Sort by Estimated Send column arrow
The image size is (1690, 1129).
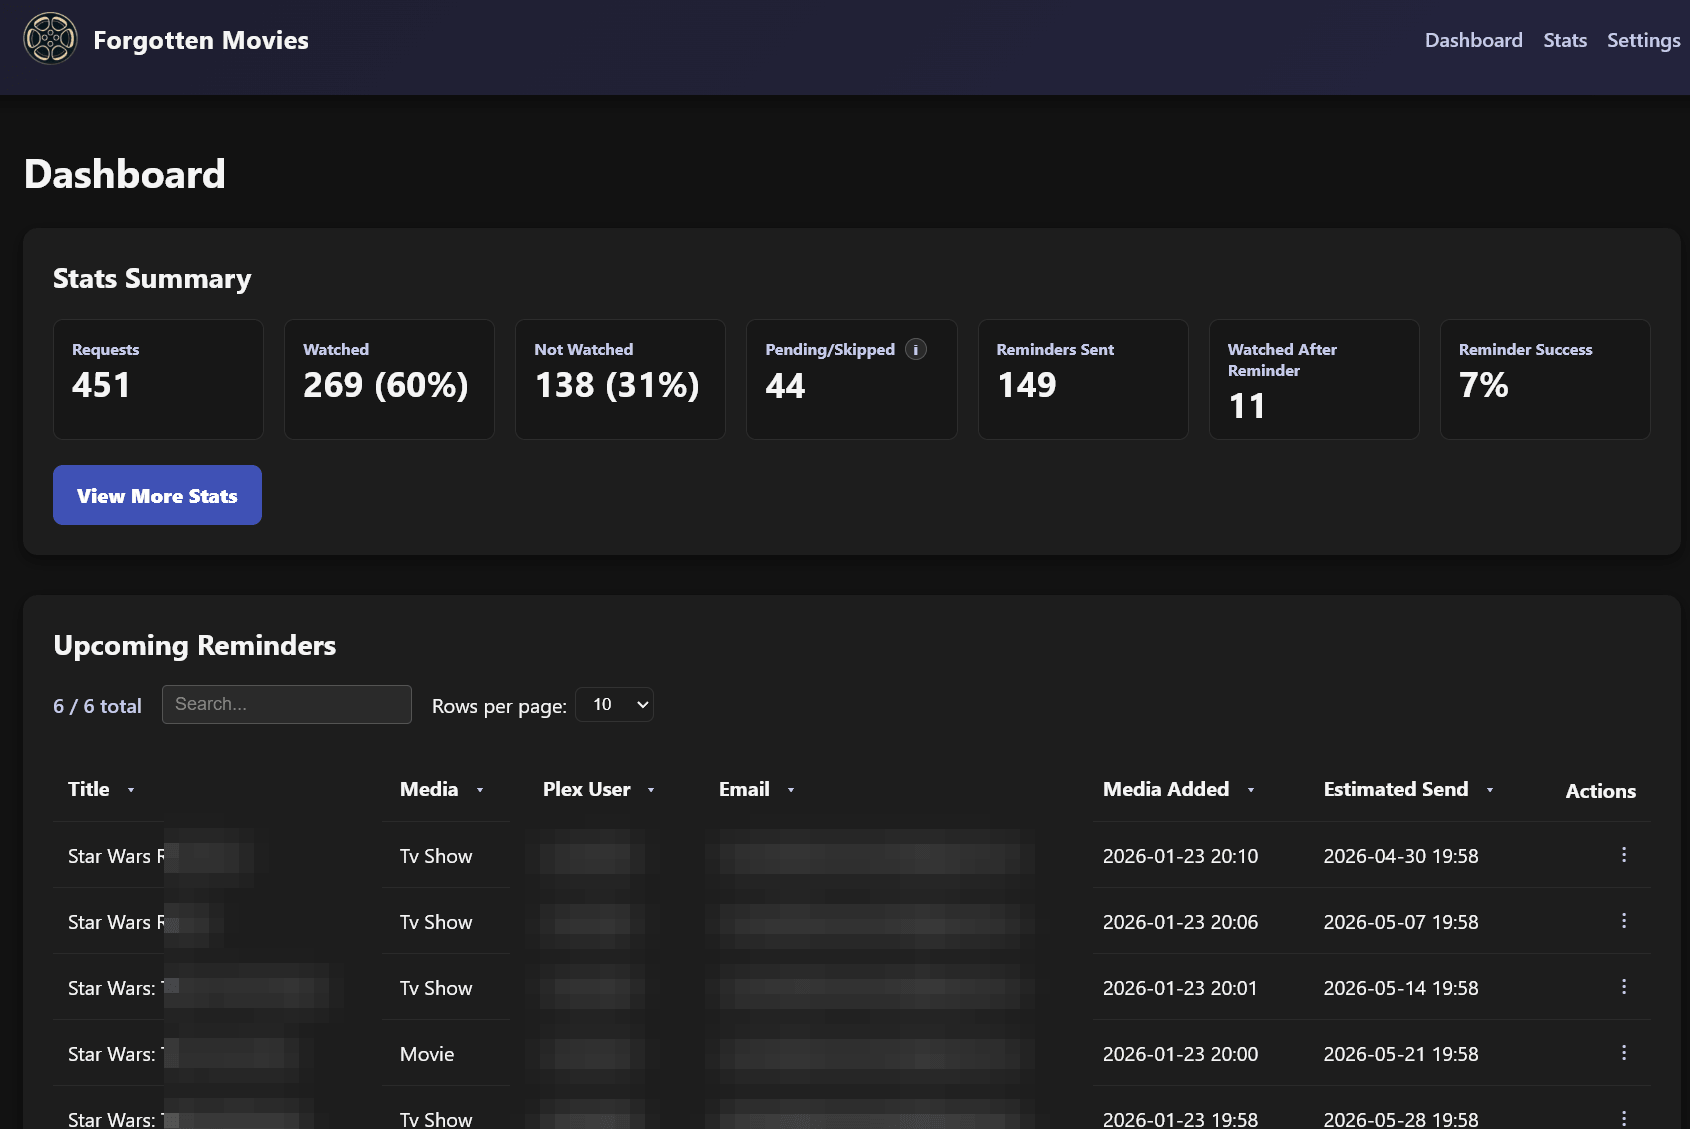coord(1490,790)
